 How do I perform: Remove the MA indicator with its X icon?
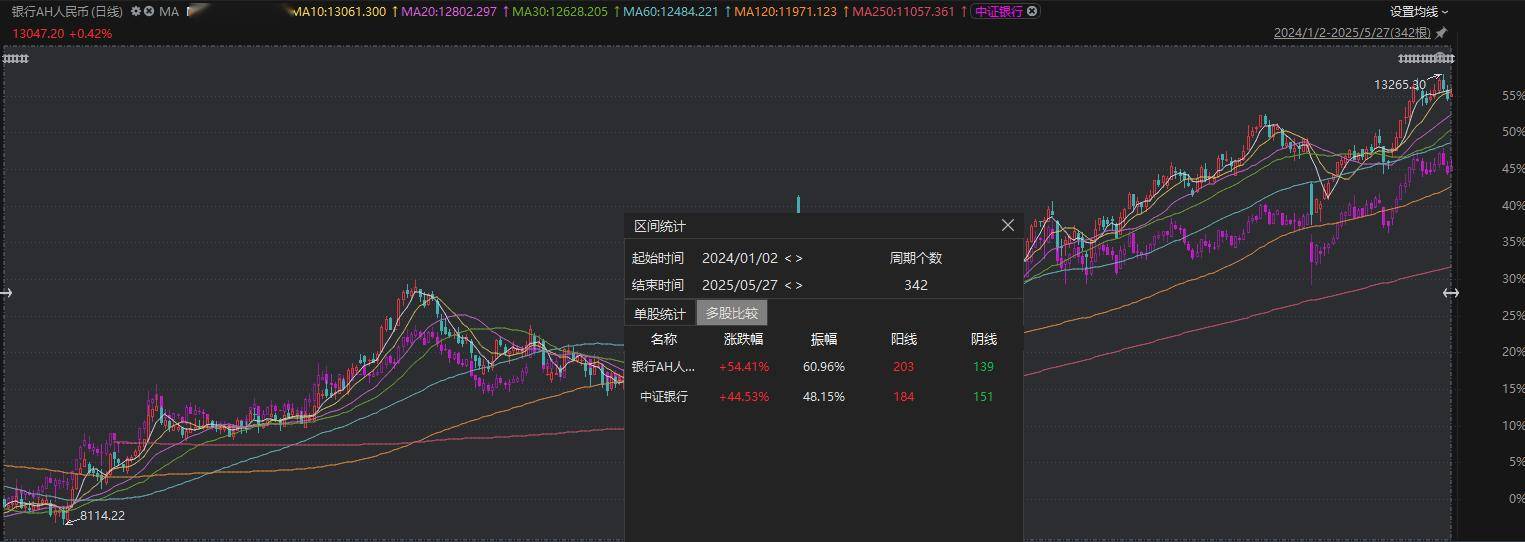pos(149,12)
